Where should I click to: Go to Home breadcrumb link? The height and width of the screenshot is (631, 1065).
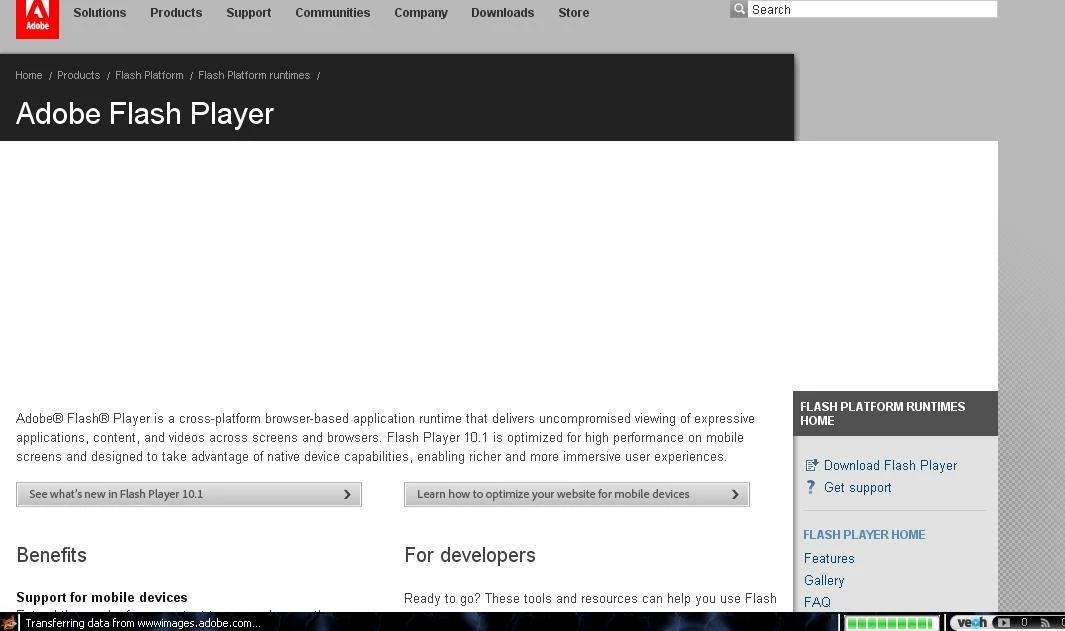coord(29,75)
